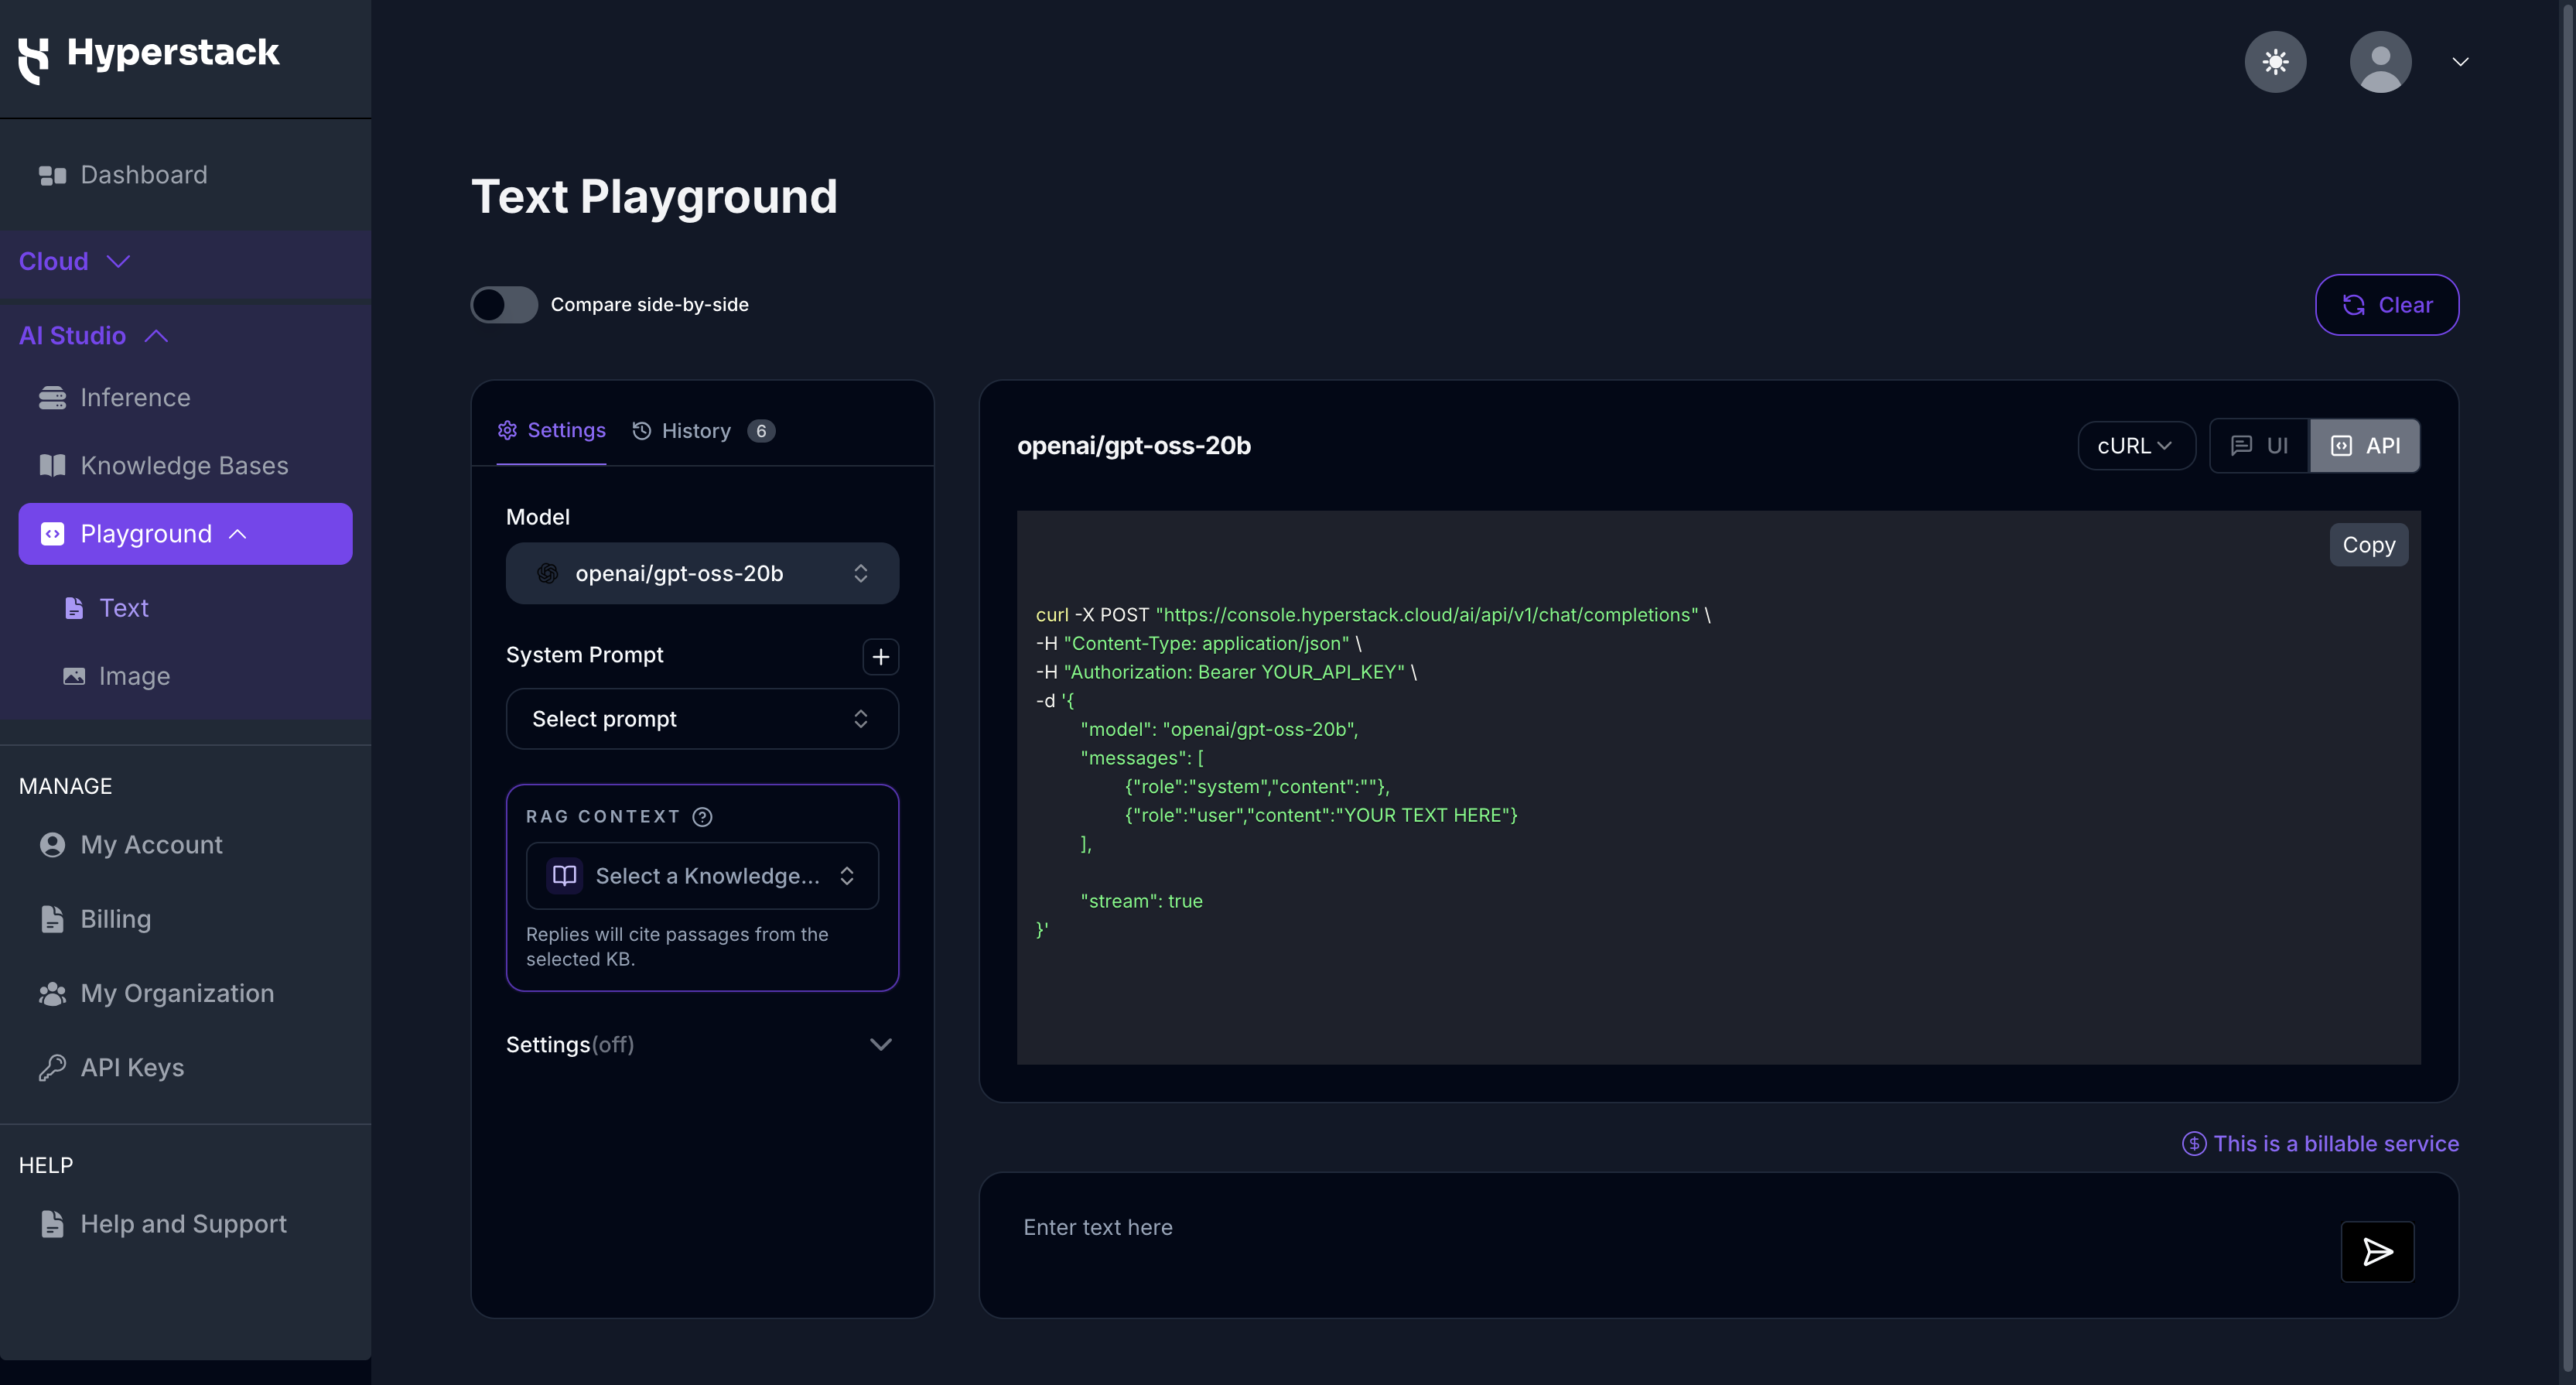
Task: Click the My Organization people icon
Action: 52,993
